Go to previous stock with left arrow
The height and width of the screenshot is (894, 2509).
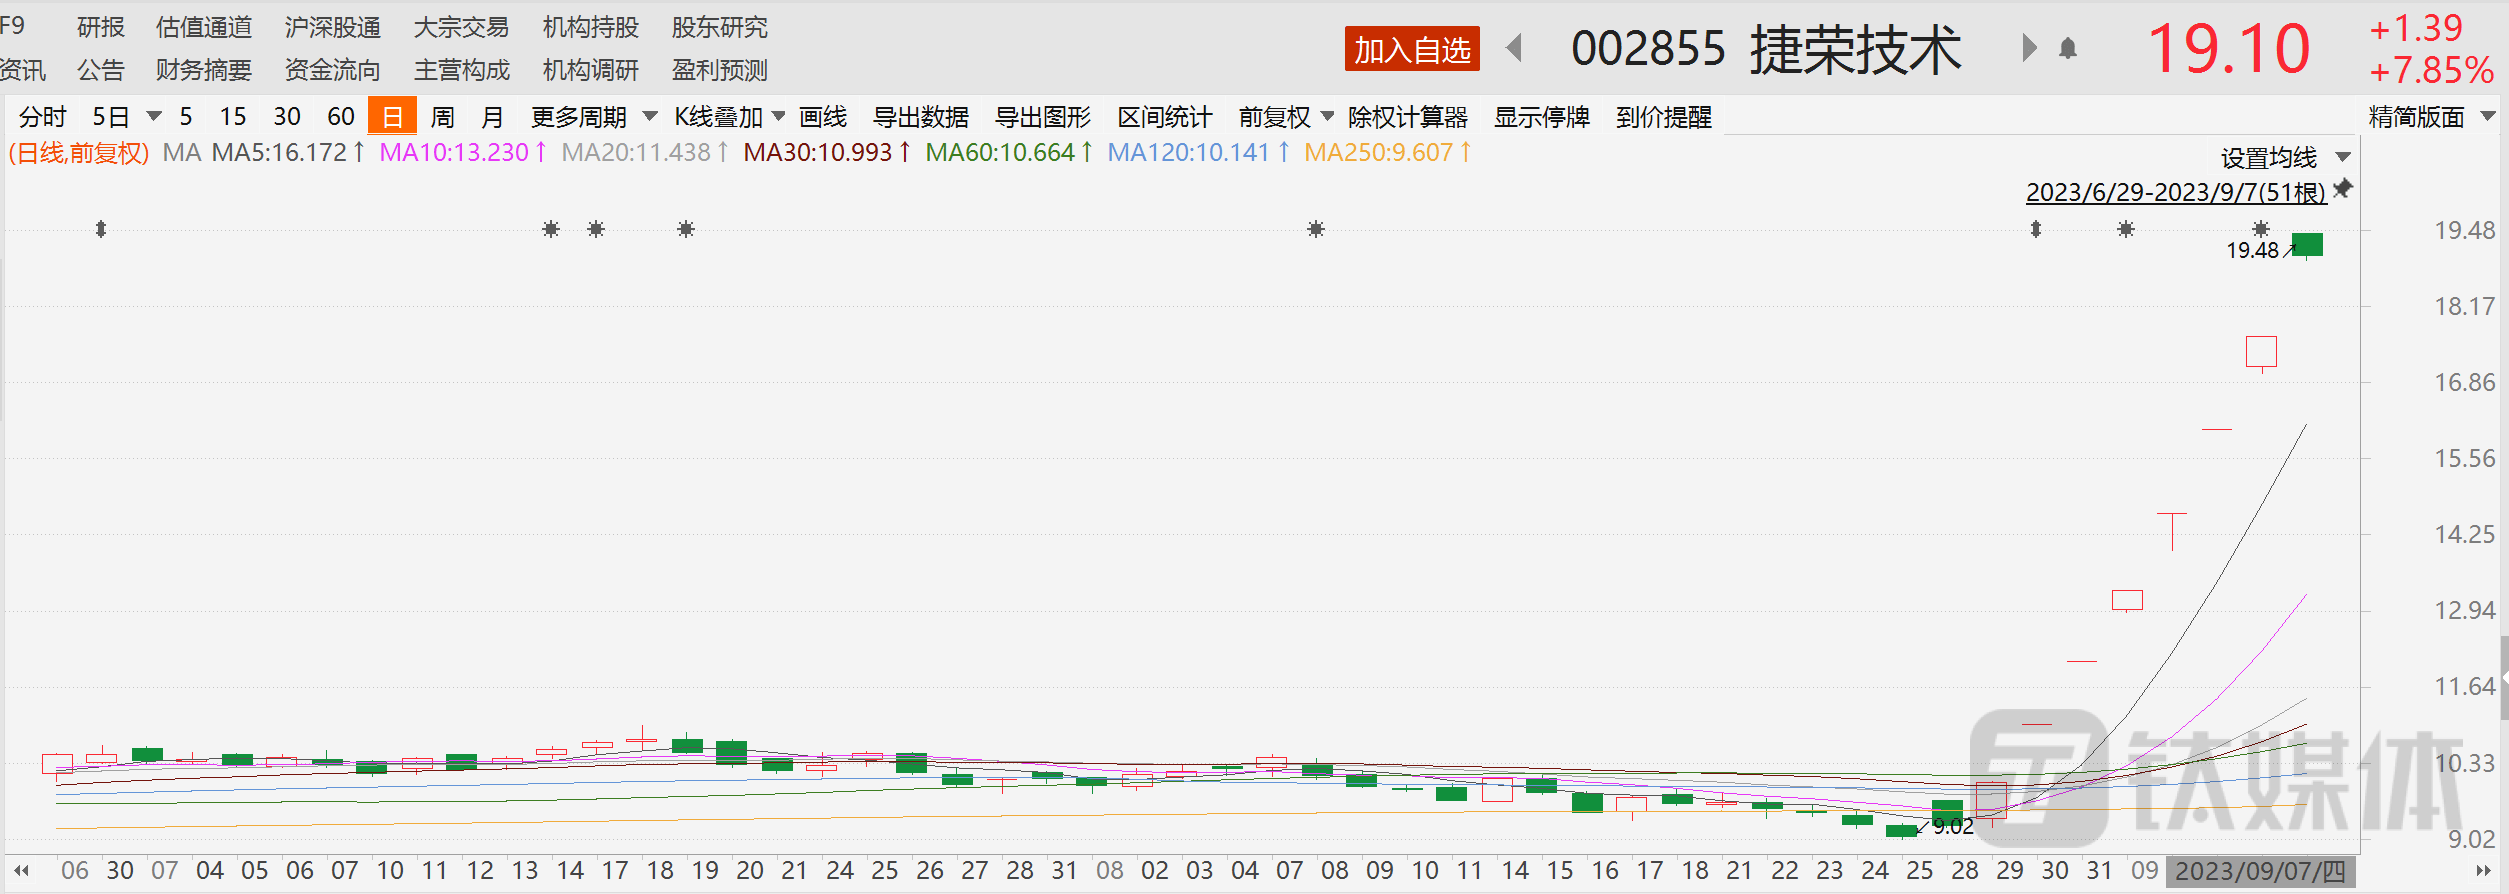(1514, 48)
